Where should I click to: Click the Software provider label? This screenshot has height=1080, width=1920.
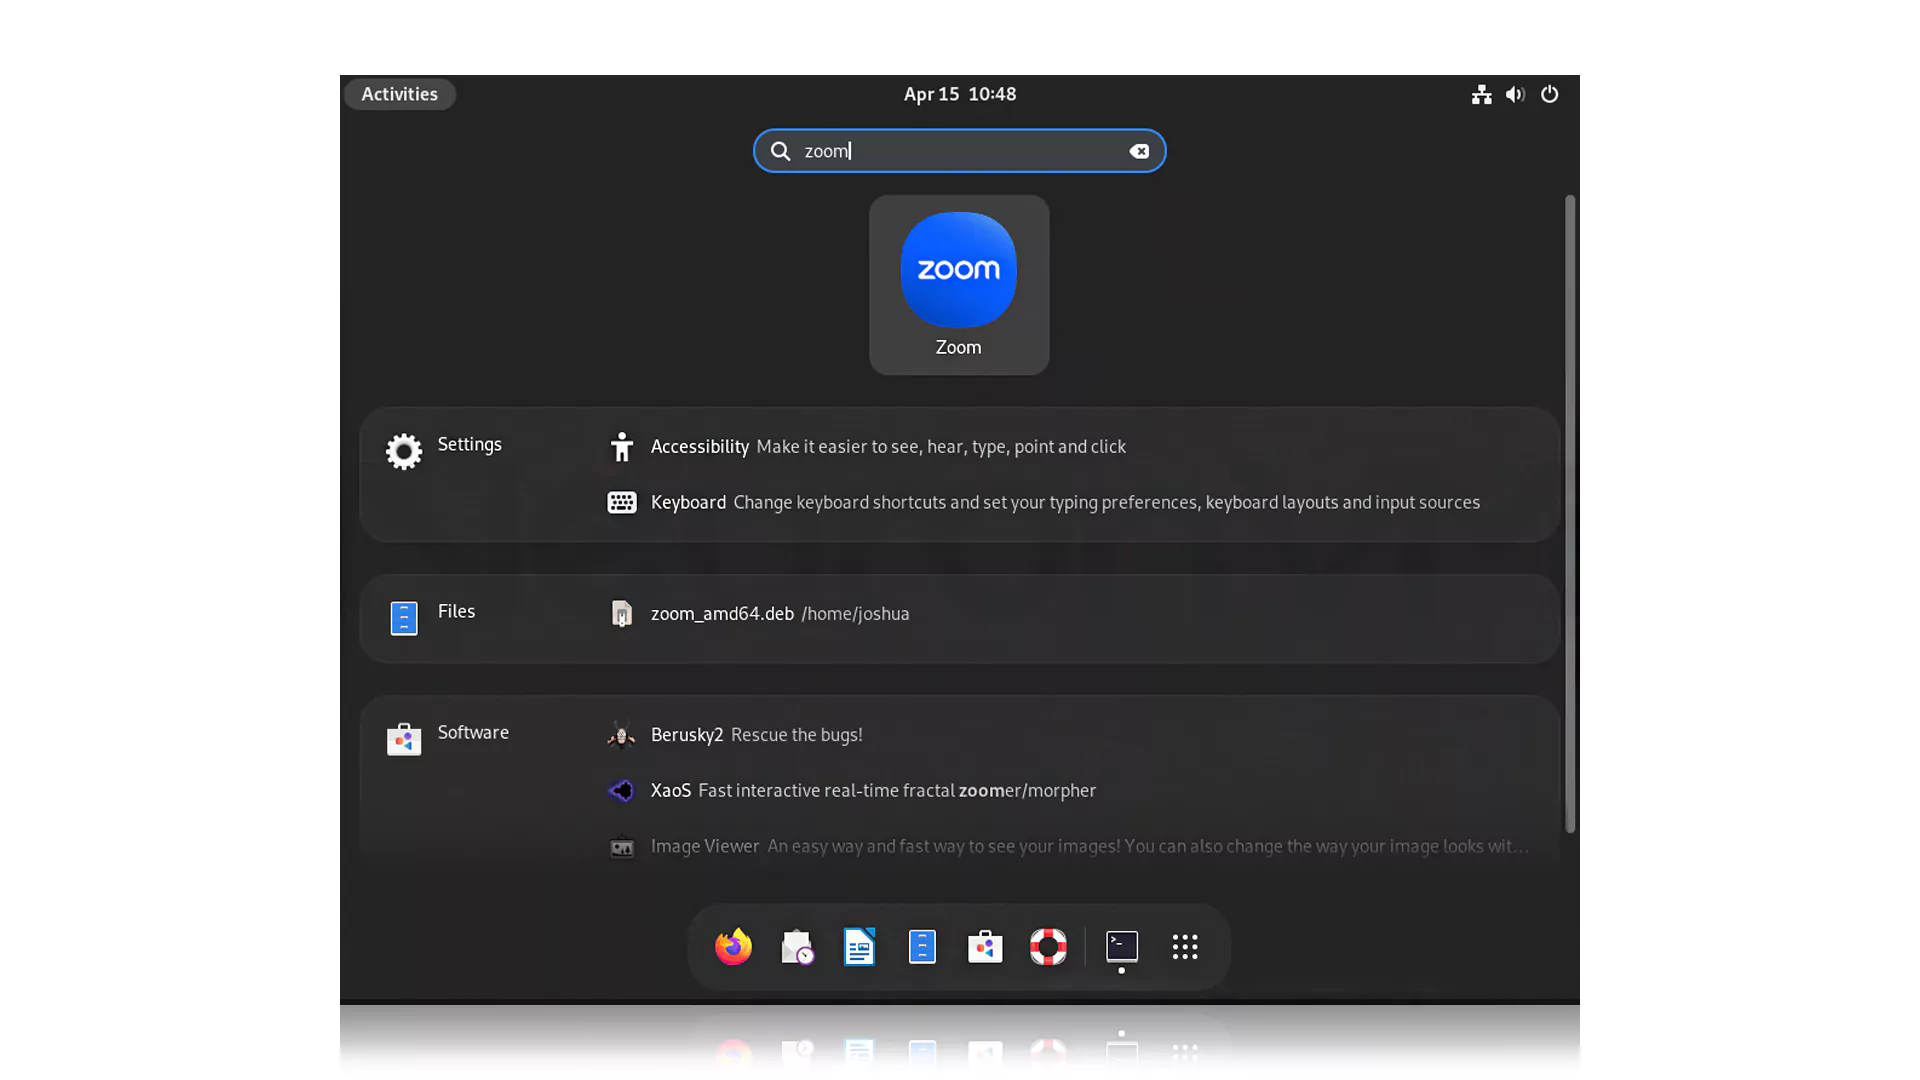click(473, 733)
